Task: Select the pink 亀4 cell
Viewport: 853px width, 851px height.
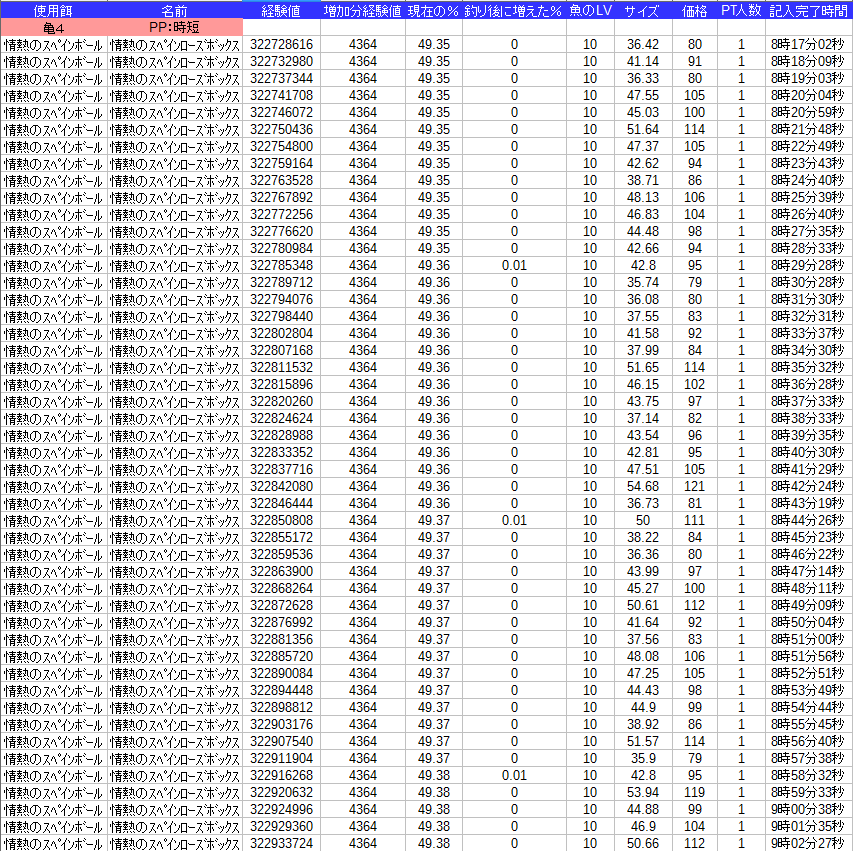Action: click(53, 27)
